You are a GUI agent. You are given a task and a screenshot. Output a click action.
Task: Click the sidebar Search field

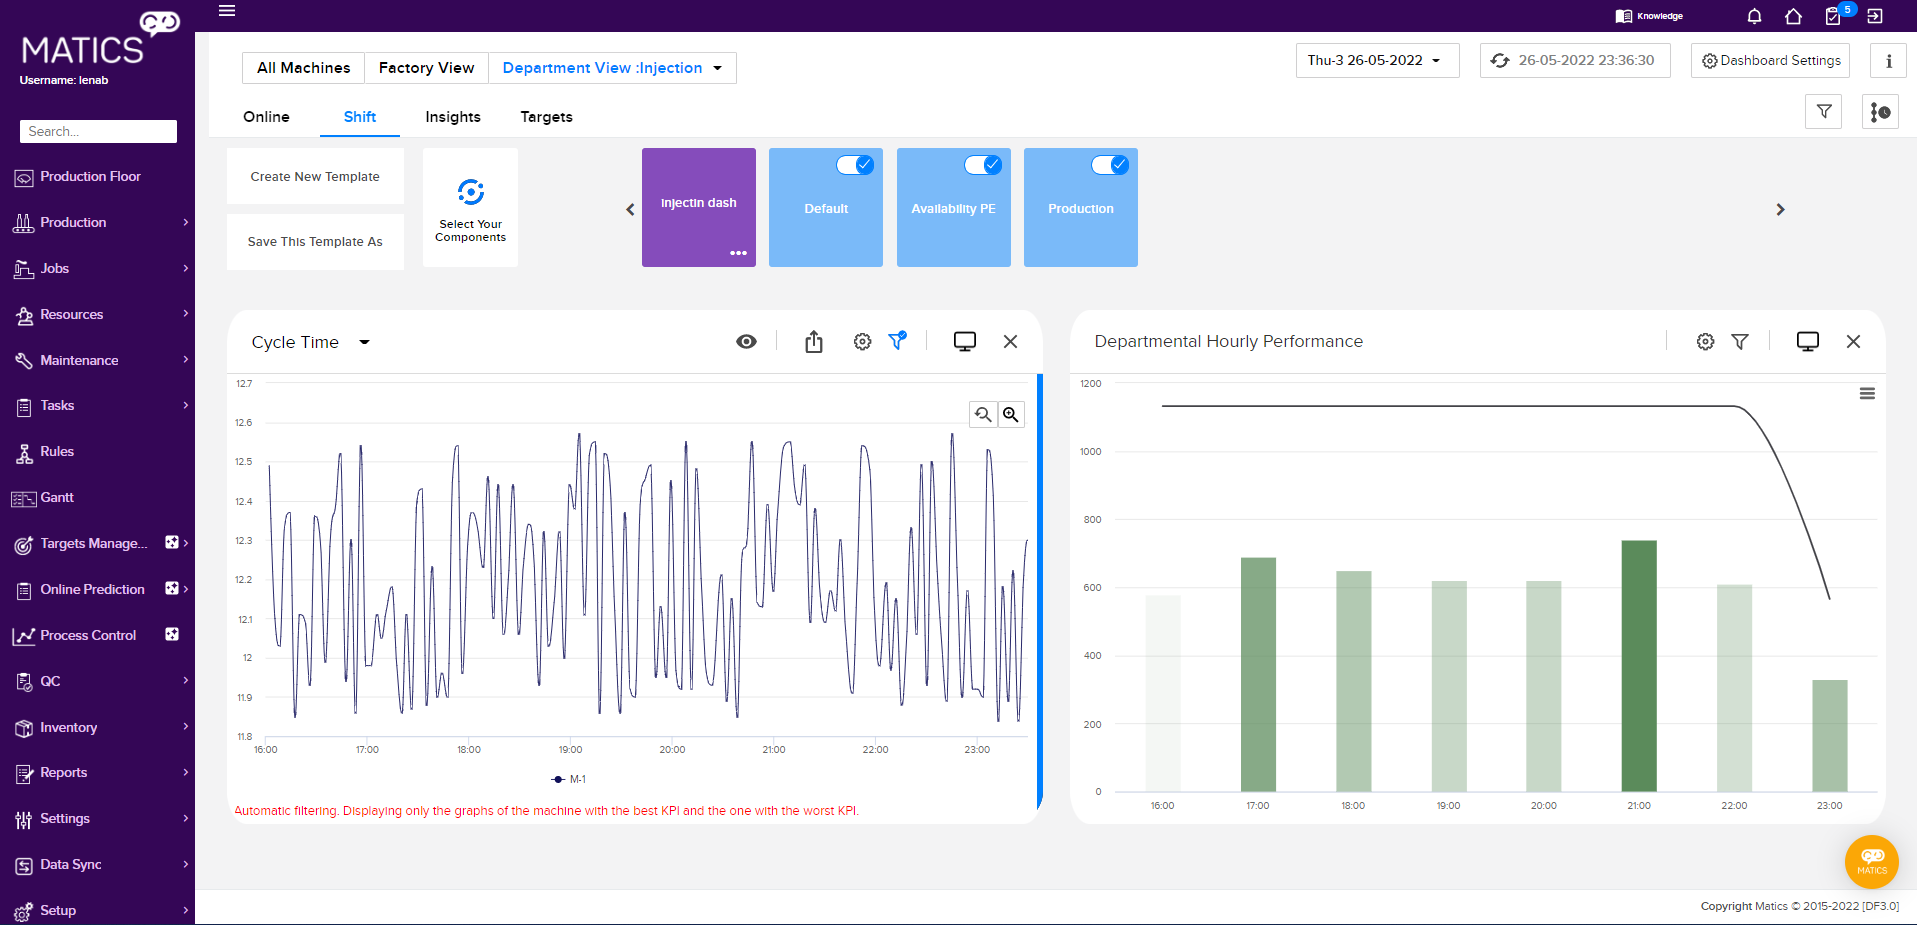98,131
